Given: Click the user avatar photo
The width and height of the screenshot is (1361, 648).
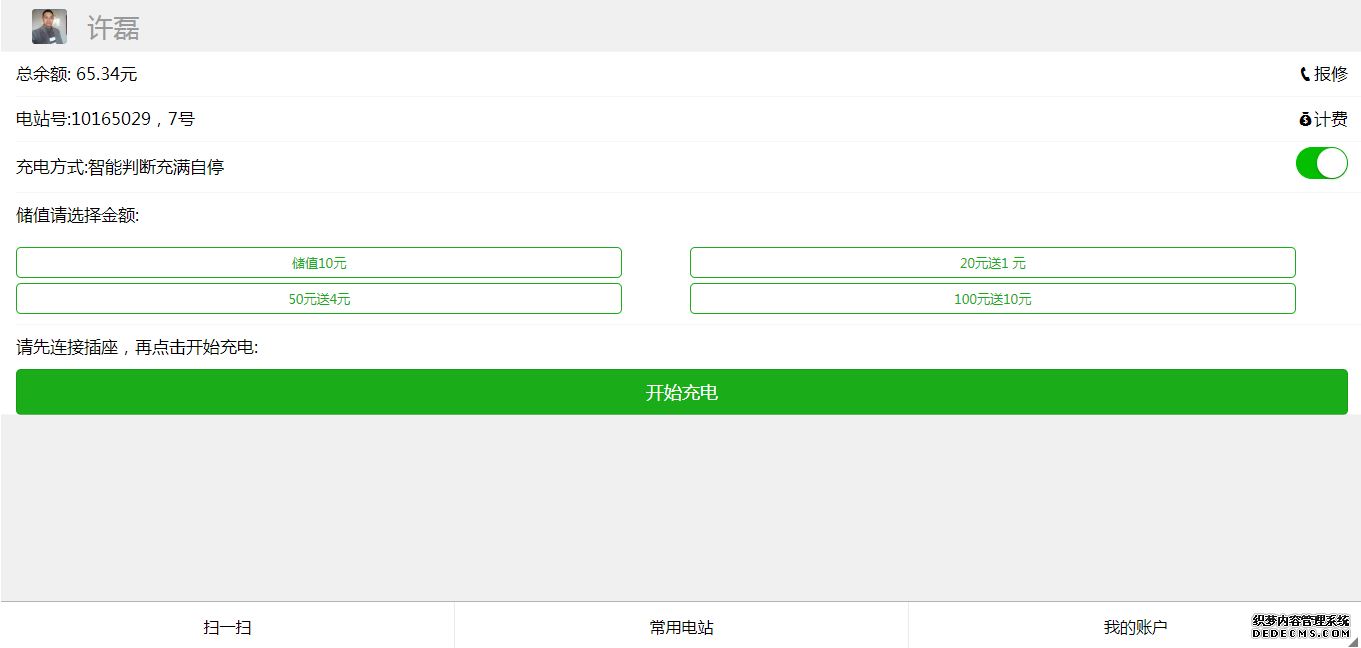Looking at the screenshot, I should pyautogui.click(x=49, y=27).
